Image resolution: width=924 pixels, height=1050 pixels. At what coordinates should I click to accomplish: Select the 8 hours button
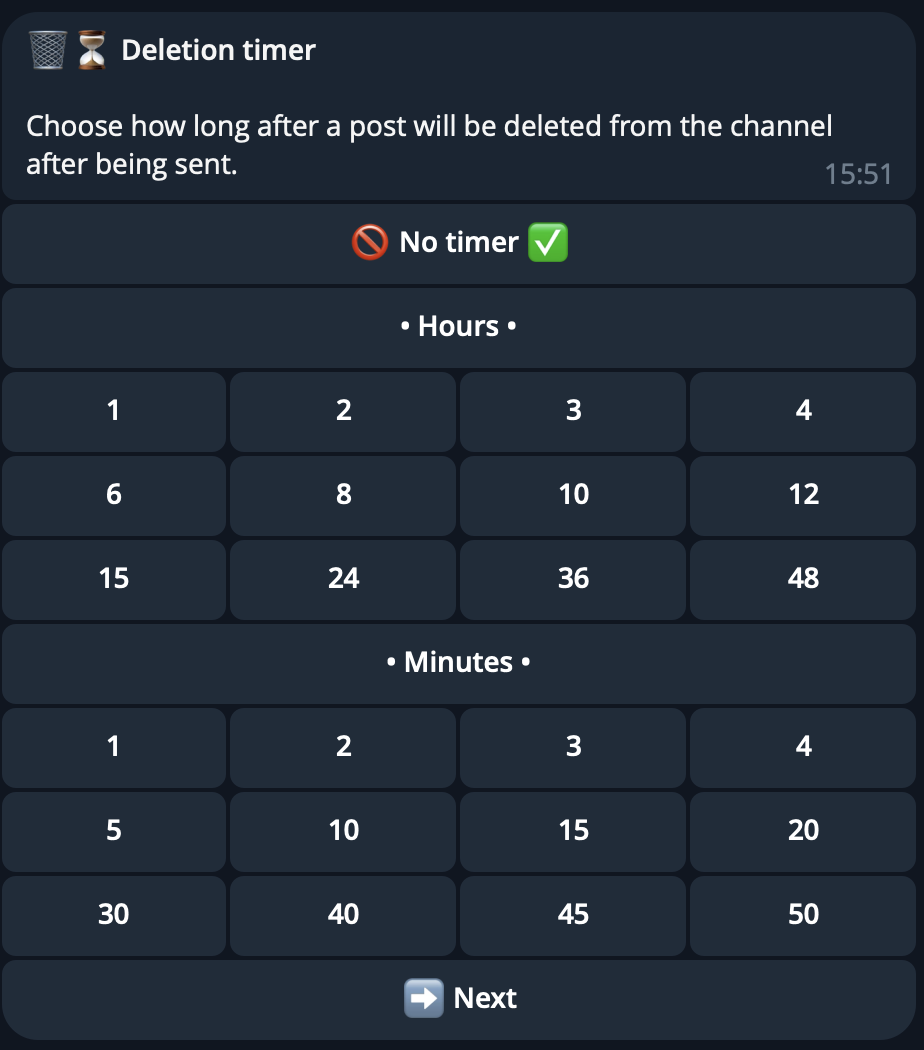[343, 495]
